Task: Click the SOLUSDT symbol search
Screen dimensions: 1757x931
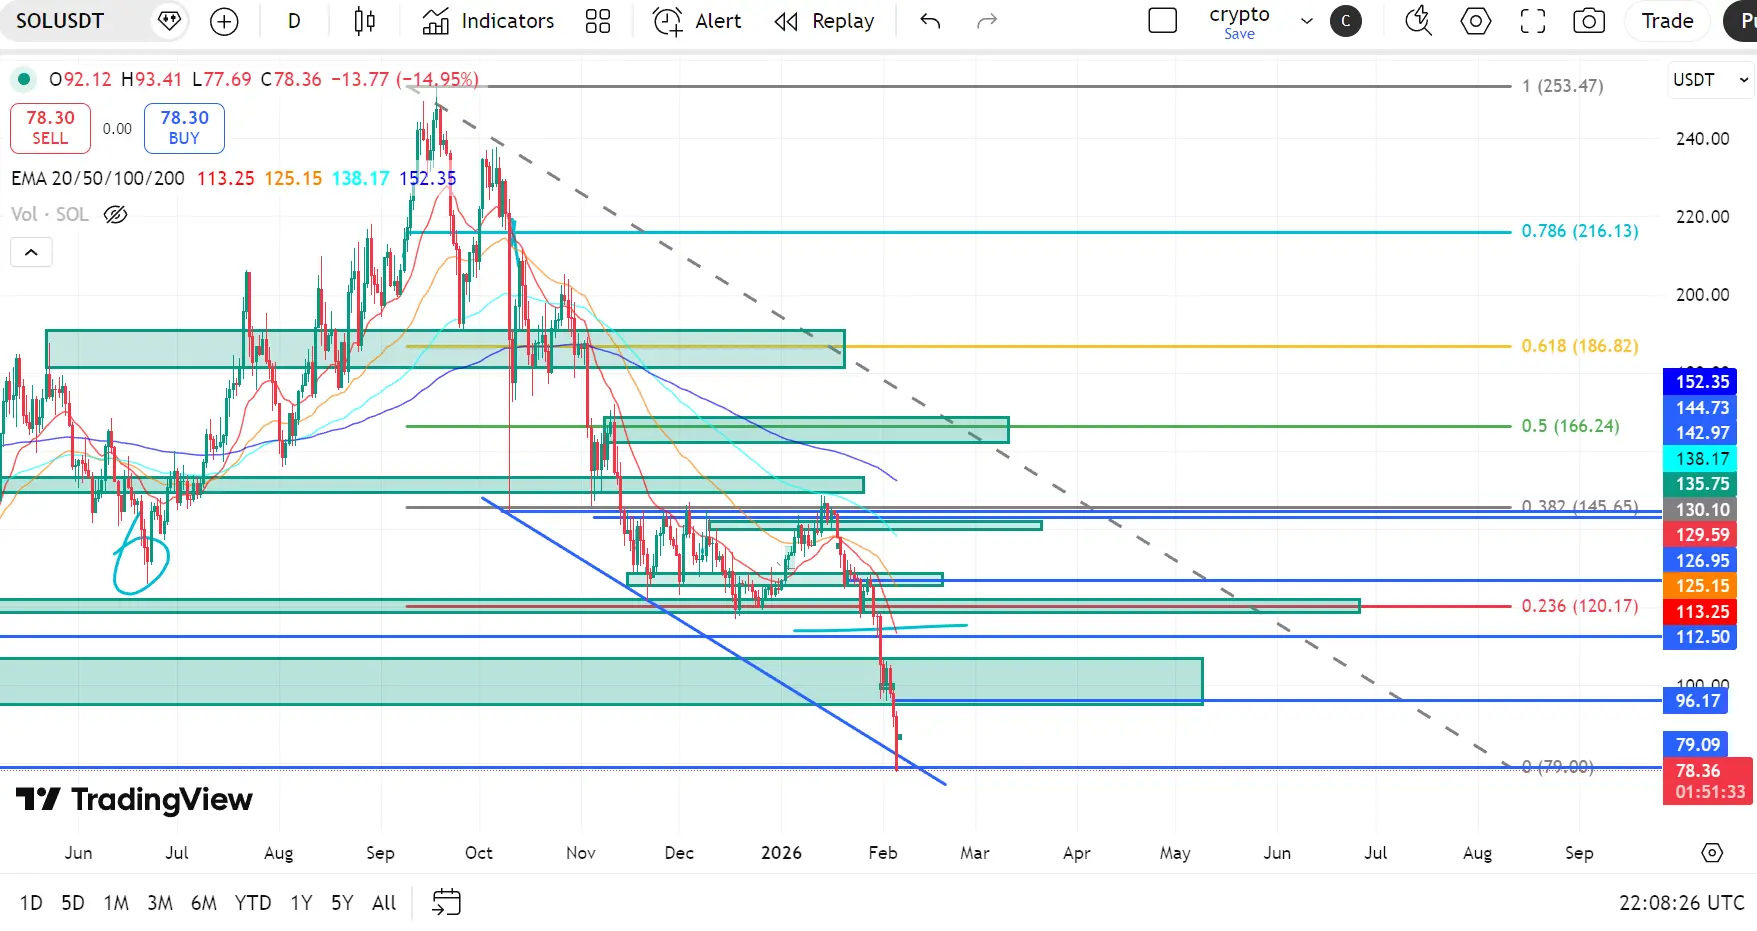Action: tap(60, 21)
